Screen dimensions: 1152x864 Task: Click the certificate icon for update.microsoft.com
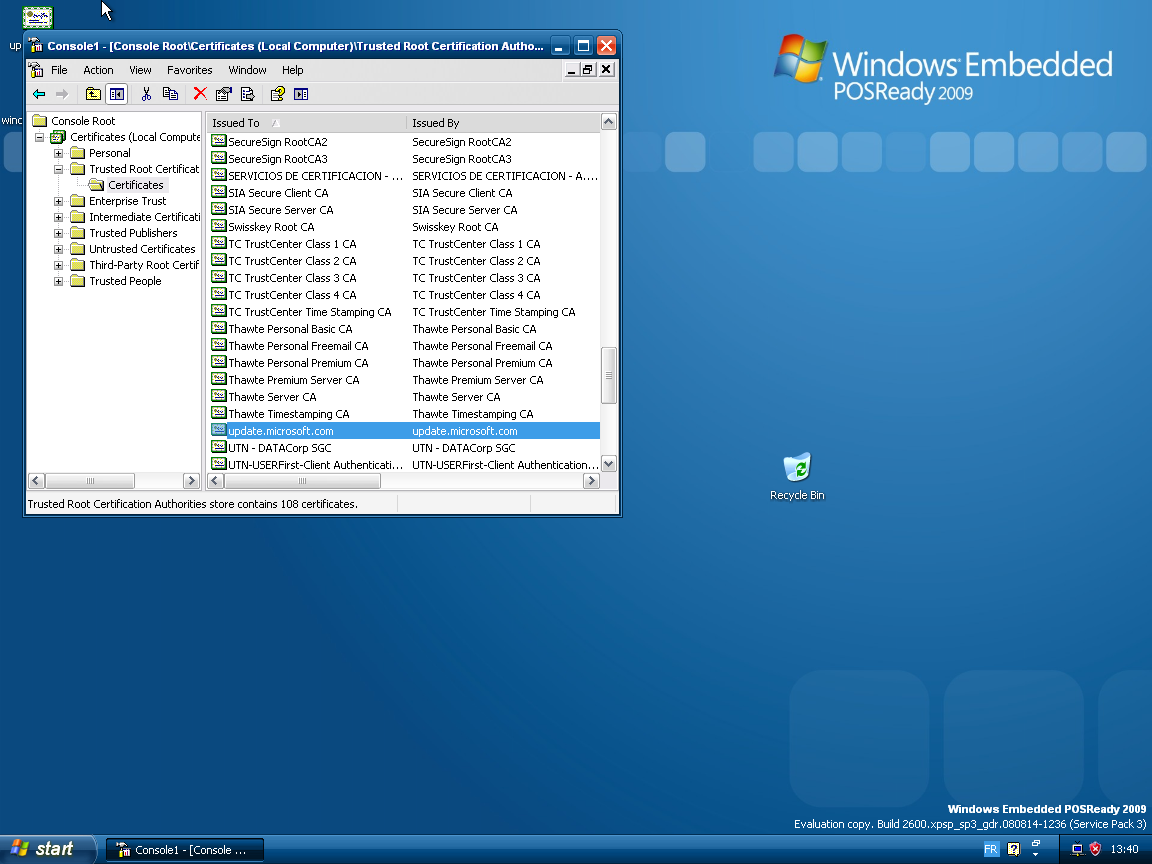[218, 431]
